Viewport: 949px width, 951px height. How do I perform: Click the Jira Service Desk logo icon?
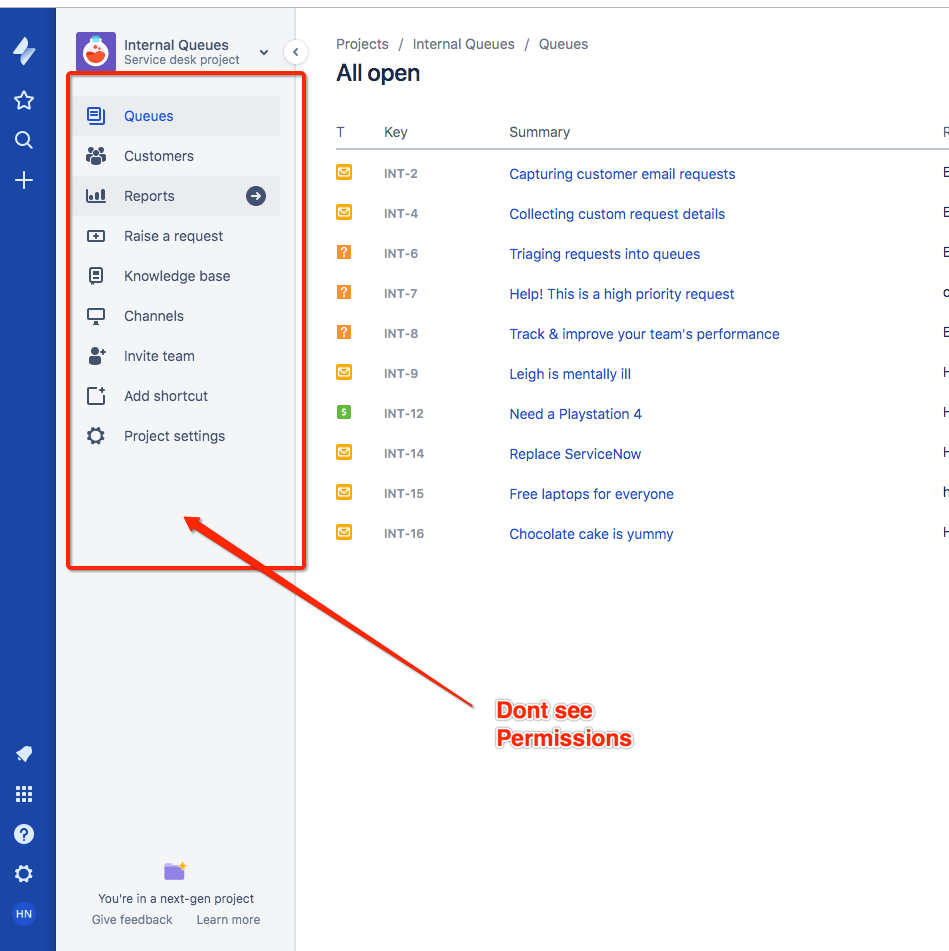pyautogui.click(x=24, y=51)
